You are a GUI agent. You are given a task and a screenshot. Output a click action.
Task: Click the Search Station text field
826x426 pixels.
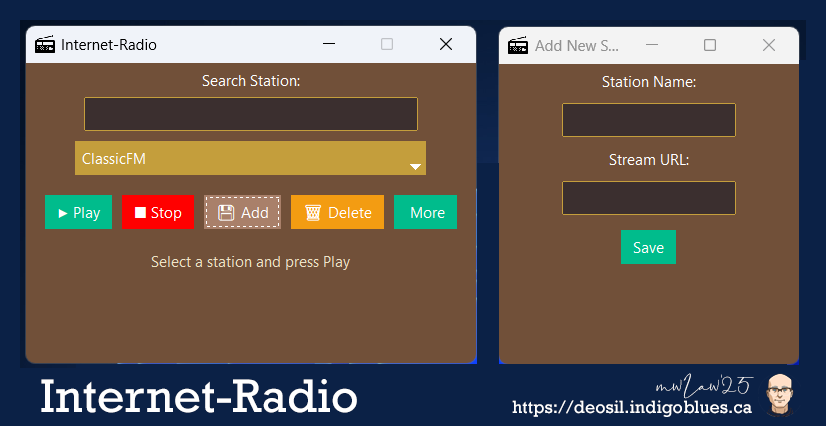(250, 114)
